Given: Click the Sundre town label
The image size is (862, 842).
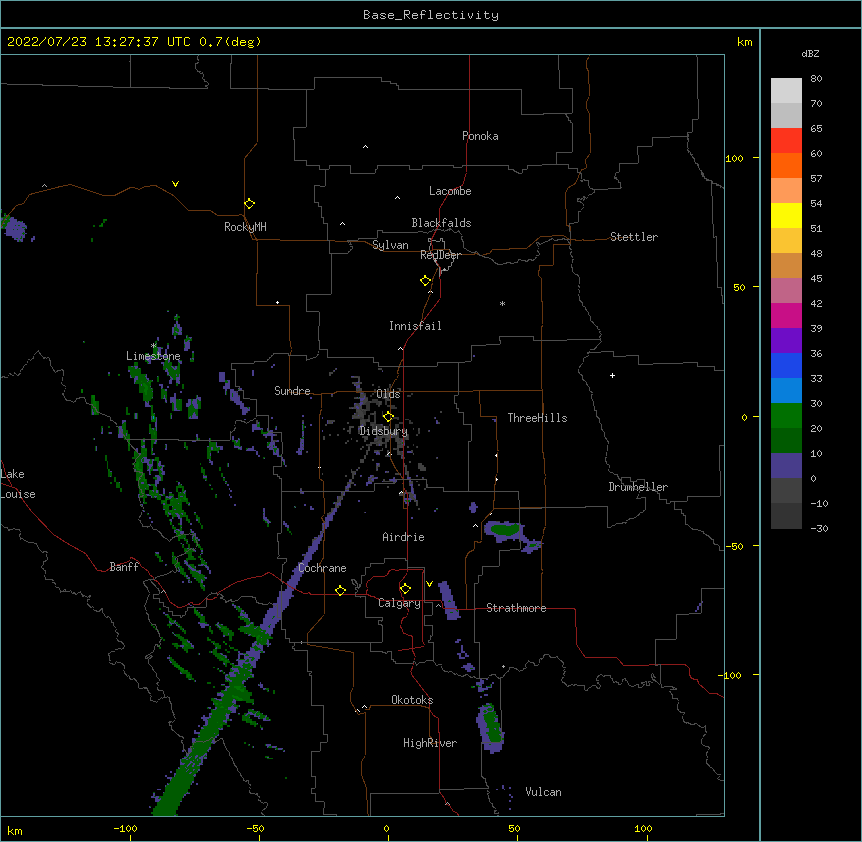Looking at the screenshot, I should tap(292, 391).
